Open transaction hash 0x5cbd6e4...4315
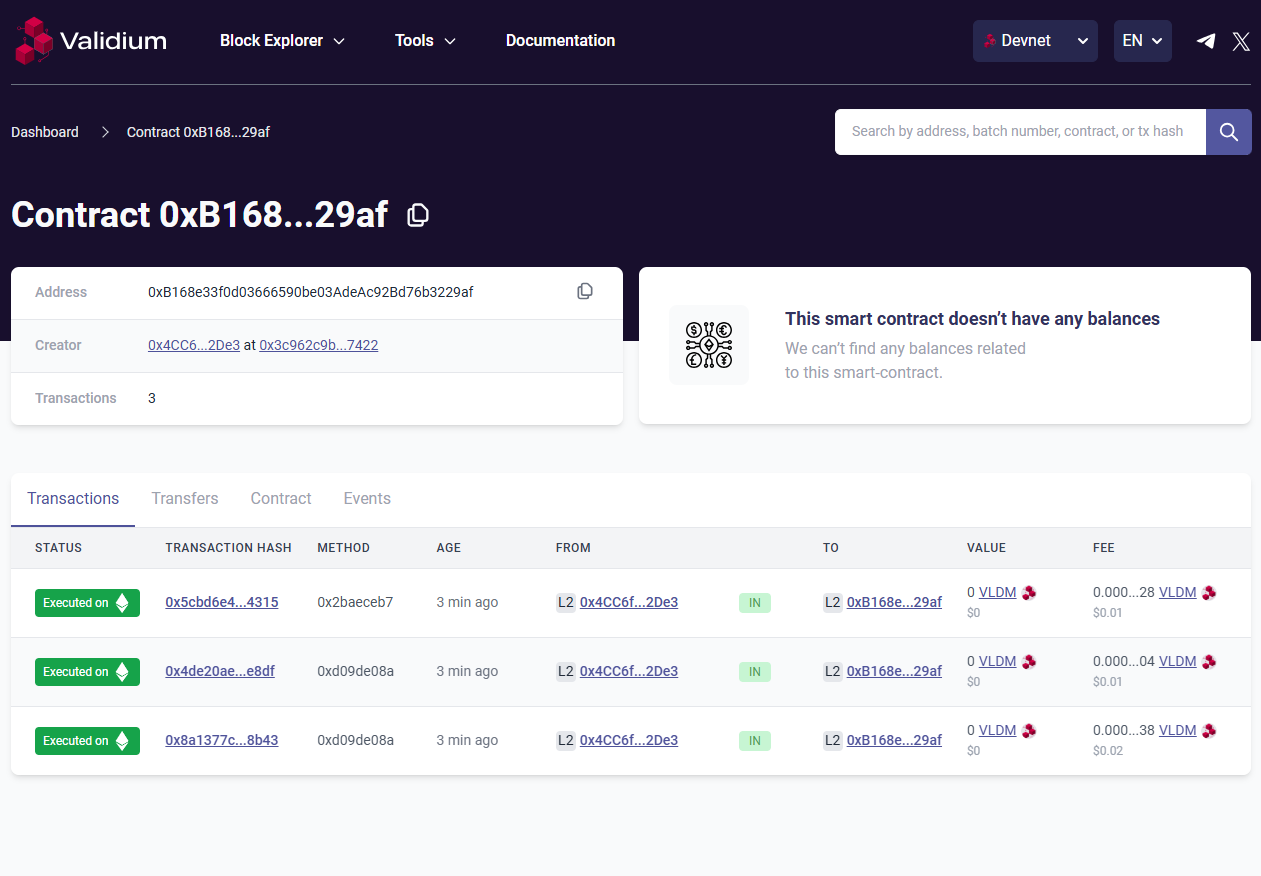This screenshot has height=876, width=1261. (221, 602)
